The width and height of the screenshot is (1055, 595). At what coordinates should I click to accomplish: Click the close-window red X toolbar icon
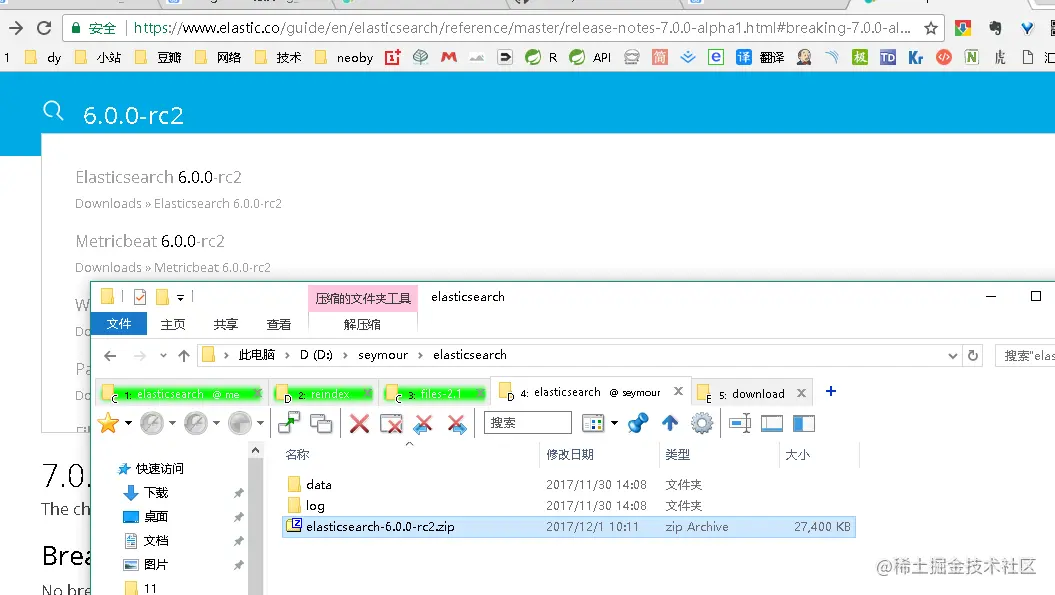(x=391, y=423)
